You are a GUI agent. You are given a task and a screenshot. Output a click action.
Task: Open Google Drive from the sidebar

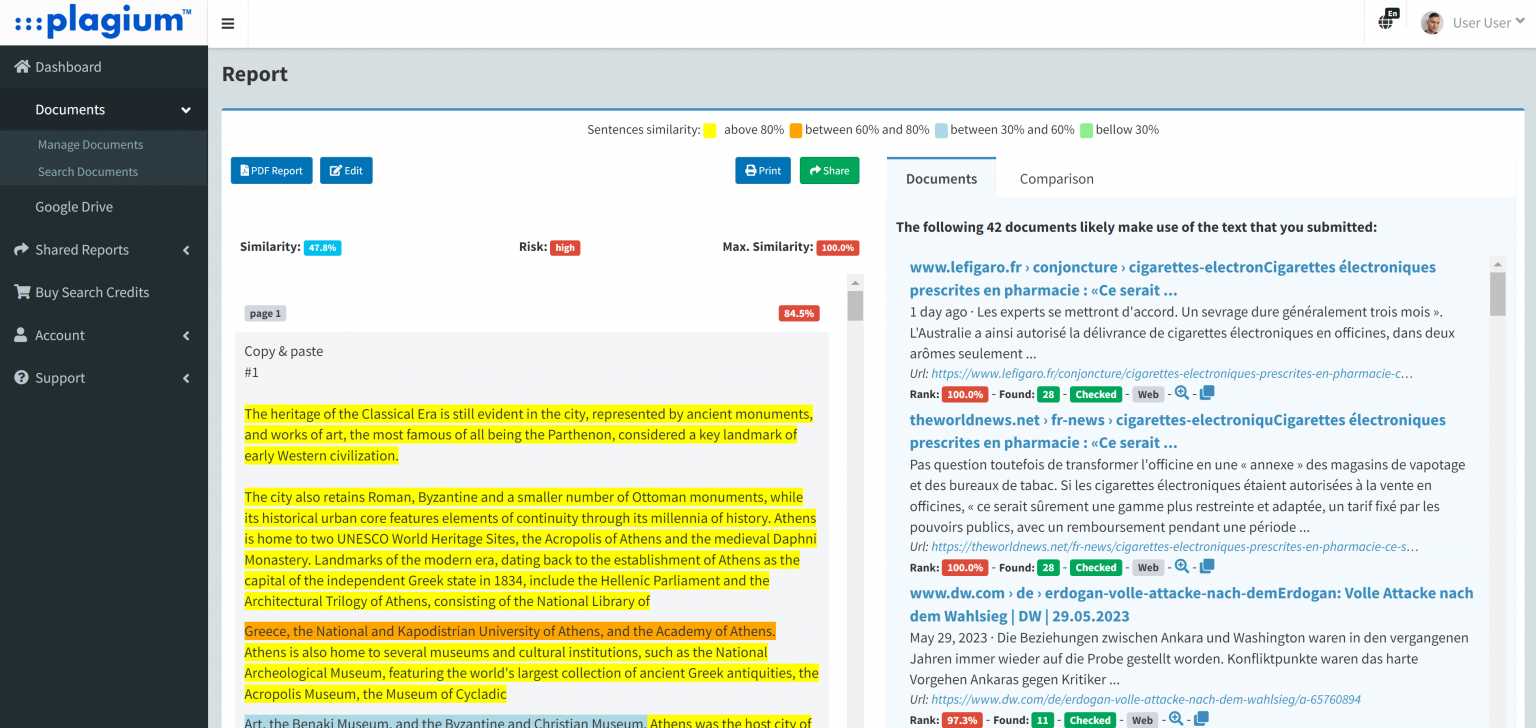point(77,206)
